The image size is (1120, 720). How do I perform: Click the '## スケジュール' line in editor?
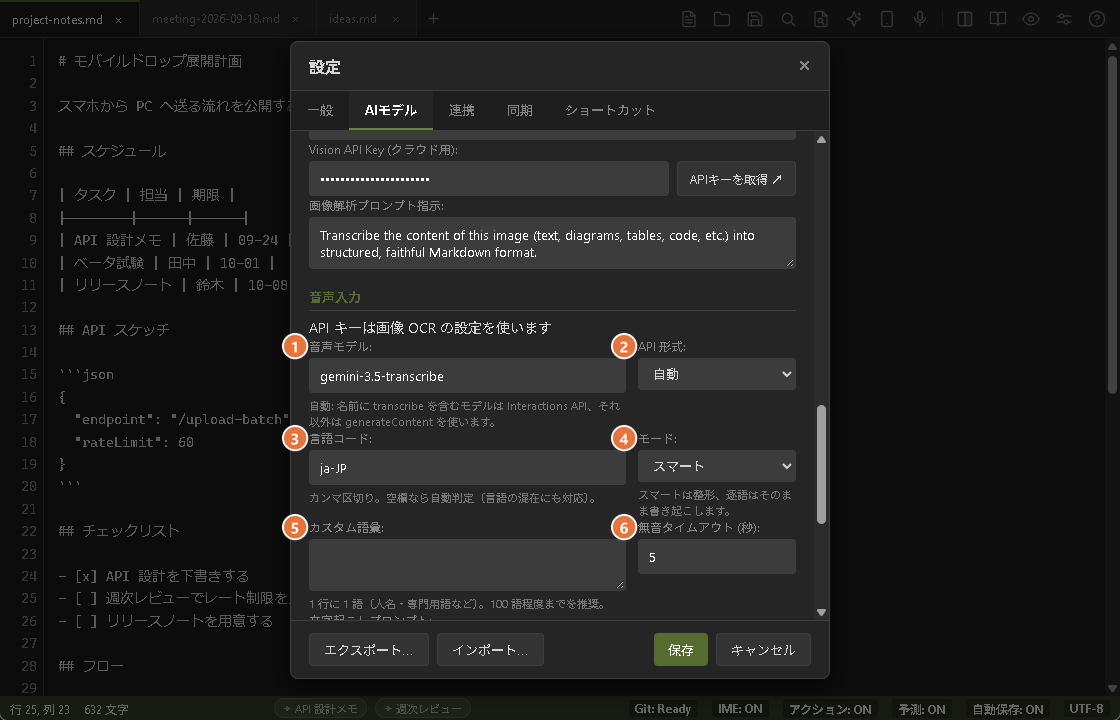tap(112, 151)
